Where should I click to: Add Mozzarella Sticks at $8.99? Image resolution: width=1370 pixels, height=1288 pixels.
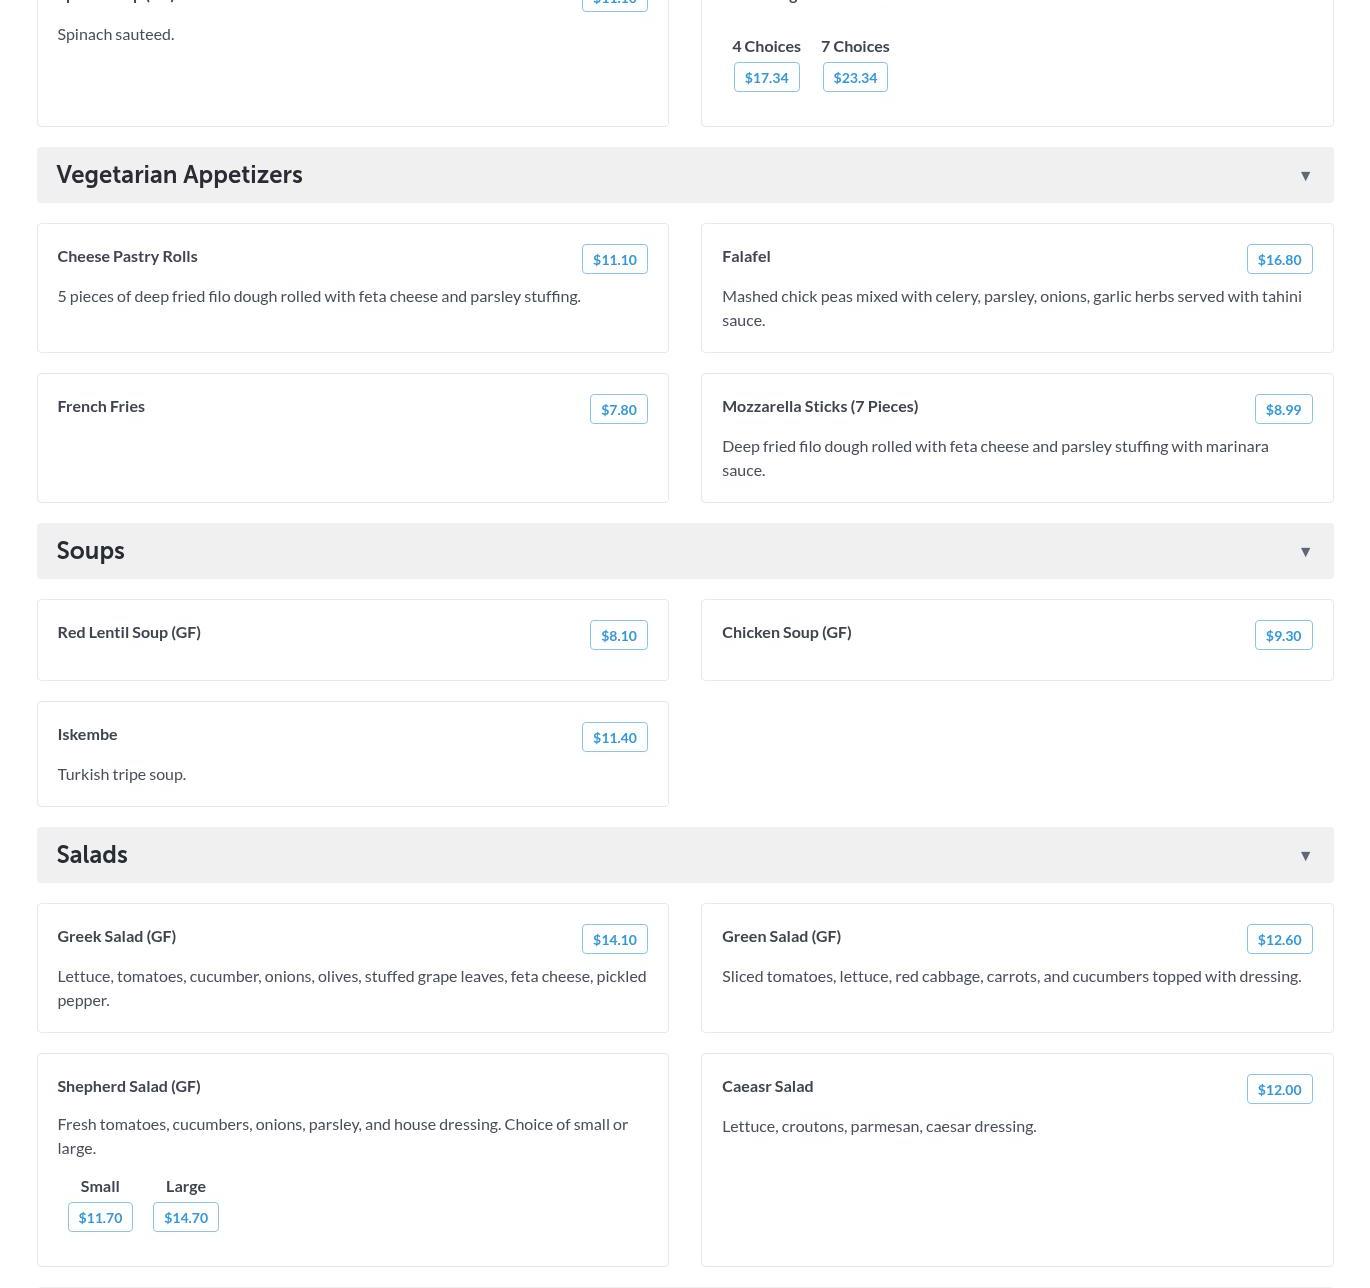coord(1283,409)
